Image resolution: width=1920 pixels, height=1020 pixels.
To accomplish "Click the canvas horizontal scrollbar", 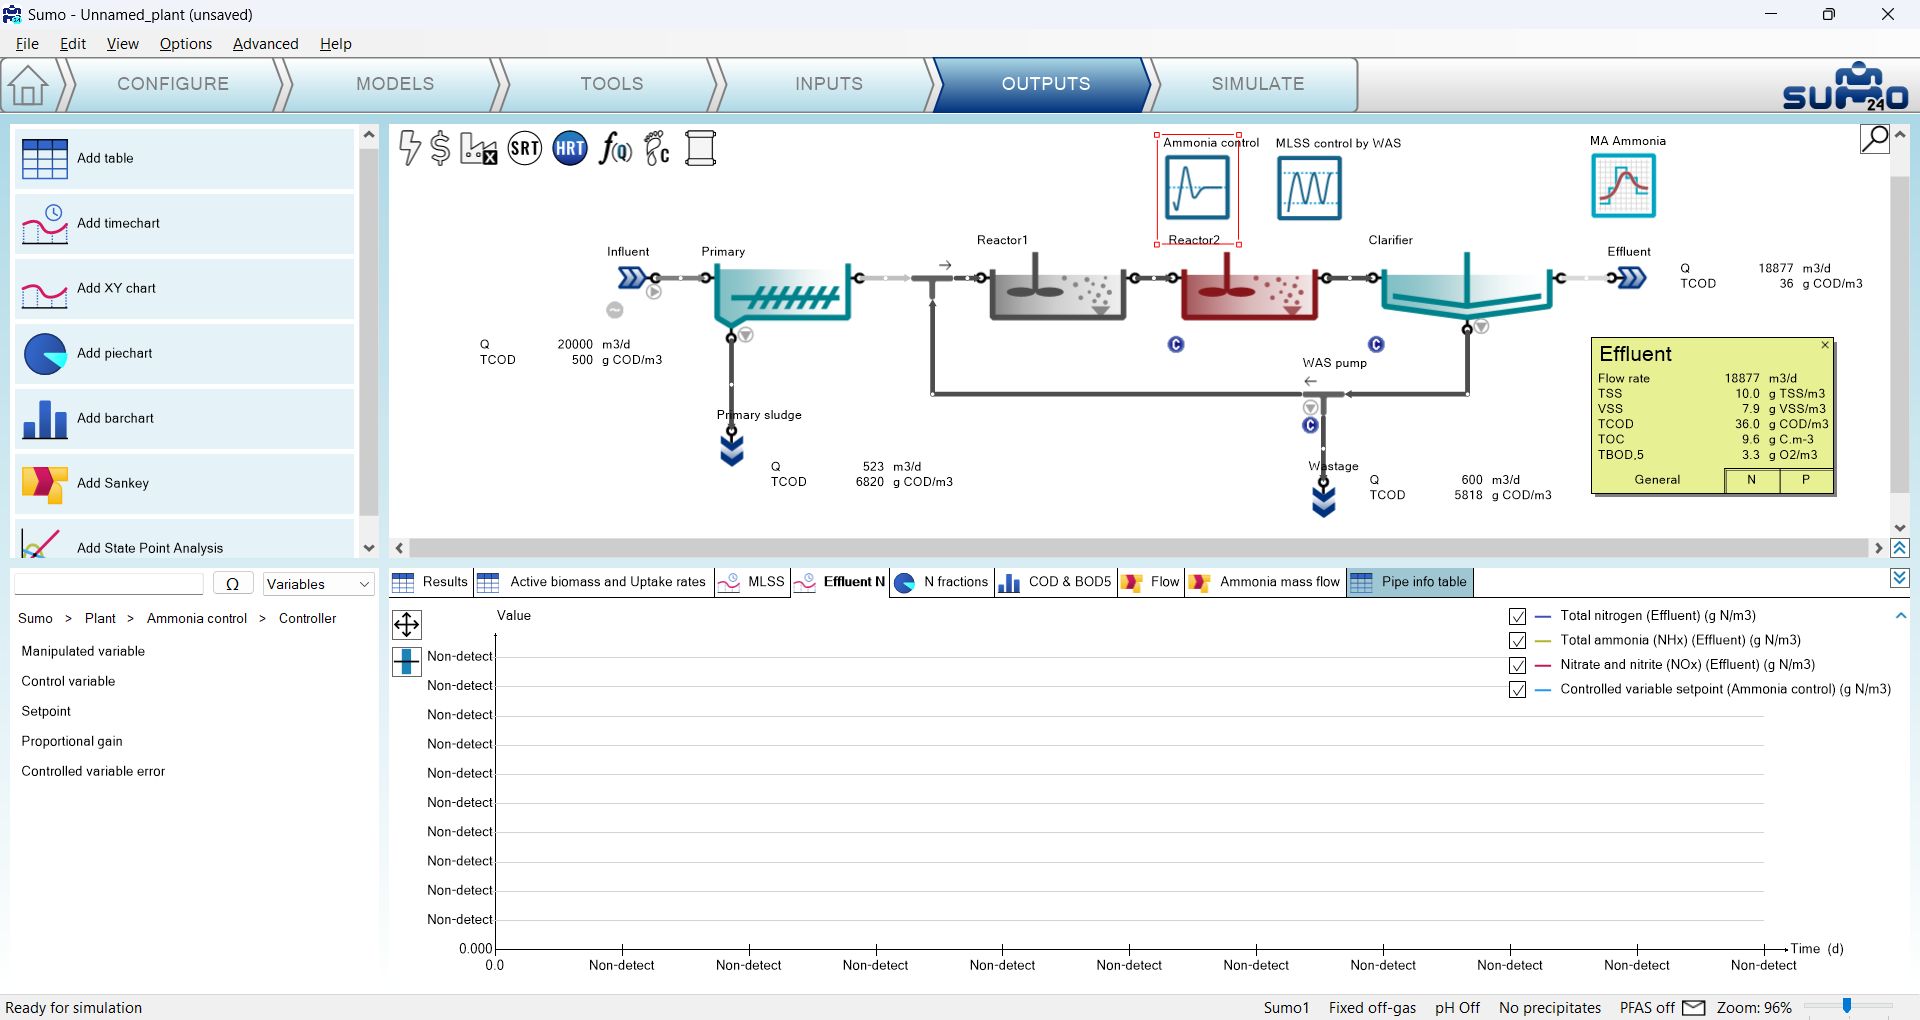I will (1138, 548).
